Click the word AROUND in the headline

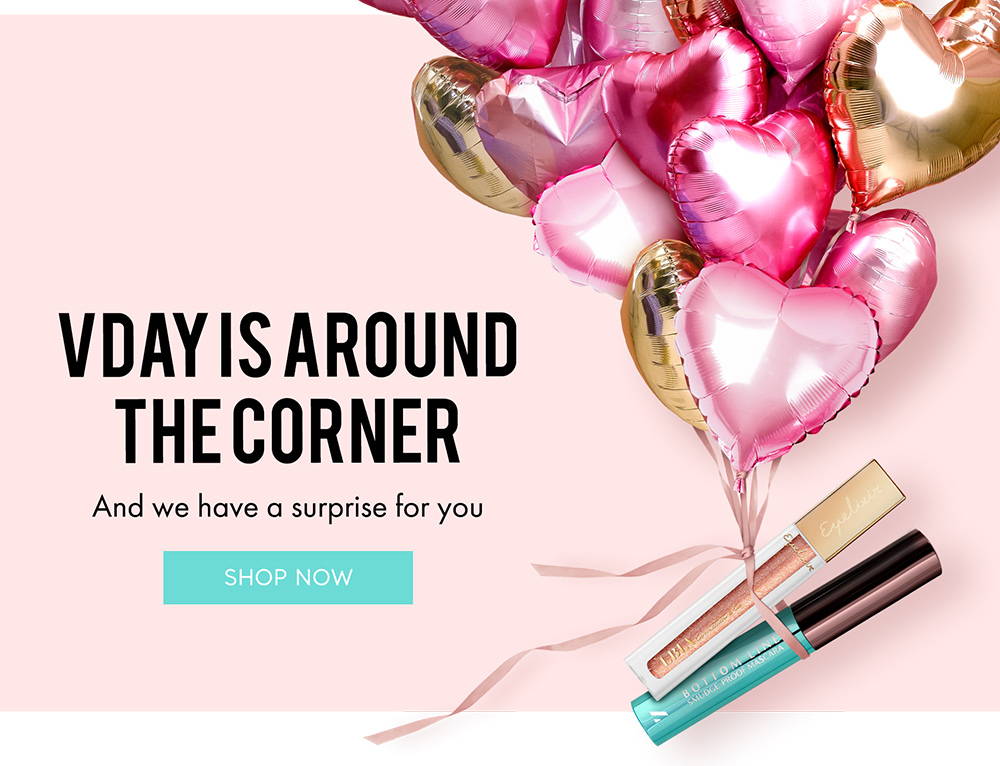pyautogui.click(x=401, y=345)
